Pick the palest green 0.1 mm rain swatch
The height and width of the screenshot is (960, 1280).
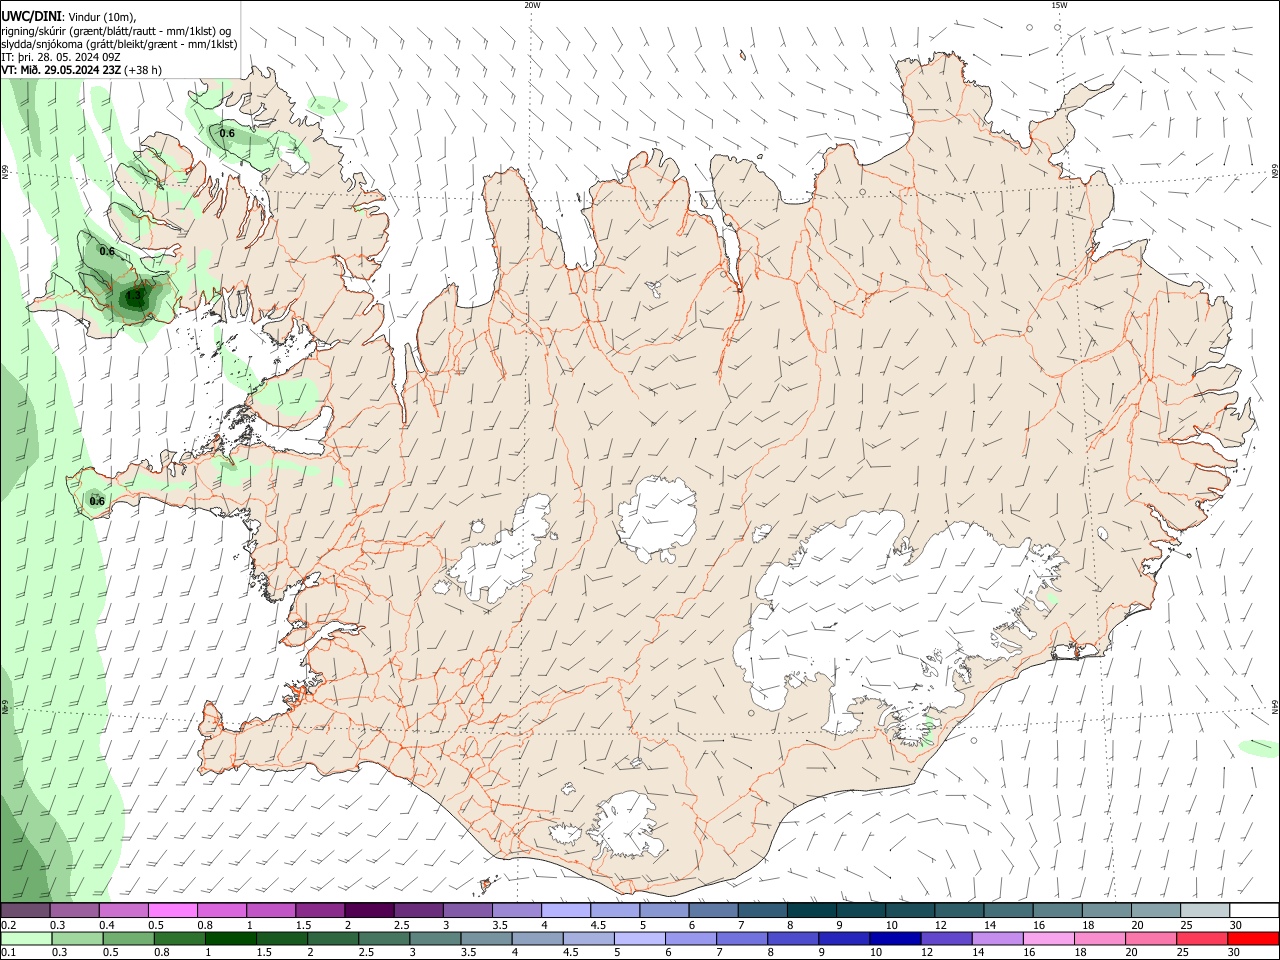(x=26, y=939)
